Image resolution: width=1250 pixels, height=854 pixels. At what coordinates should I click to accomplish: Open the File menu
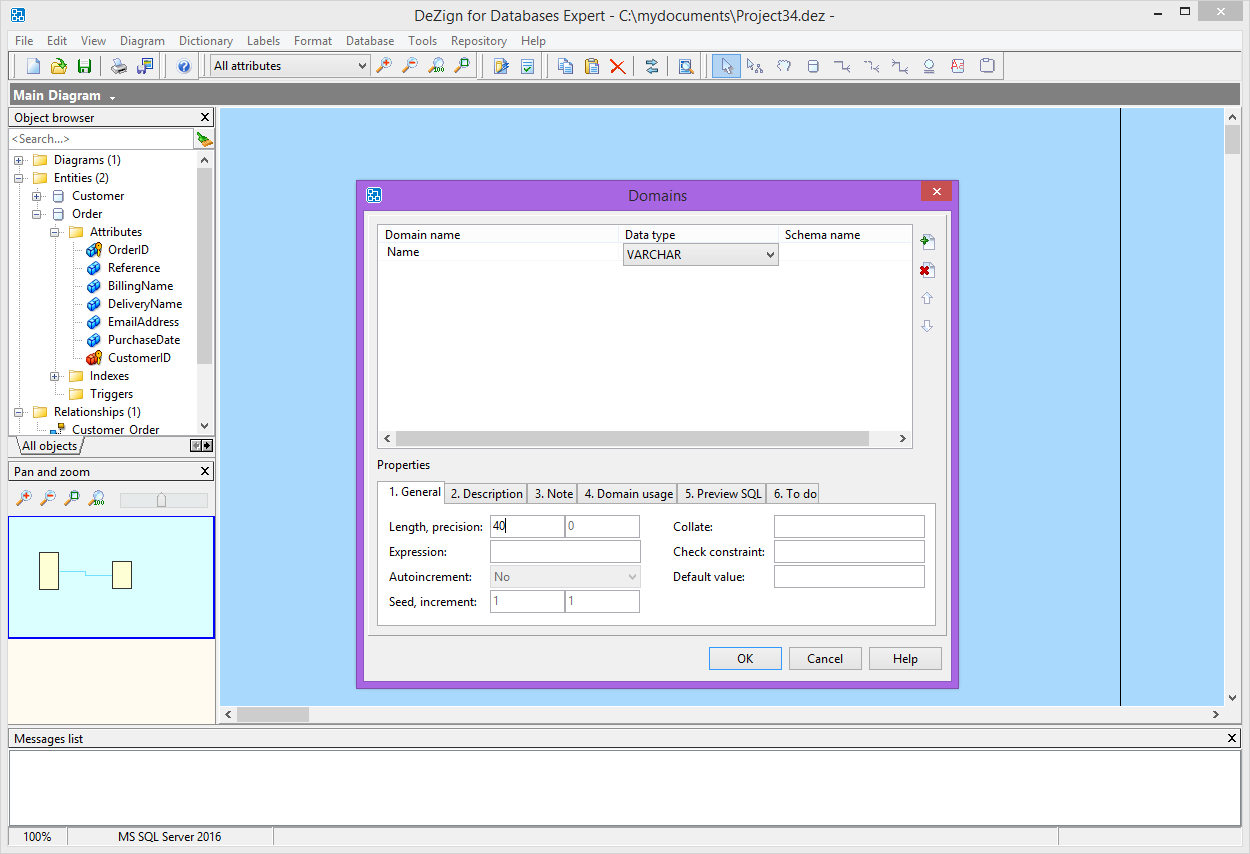(x=24, y=41)
